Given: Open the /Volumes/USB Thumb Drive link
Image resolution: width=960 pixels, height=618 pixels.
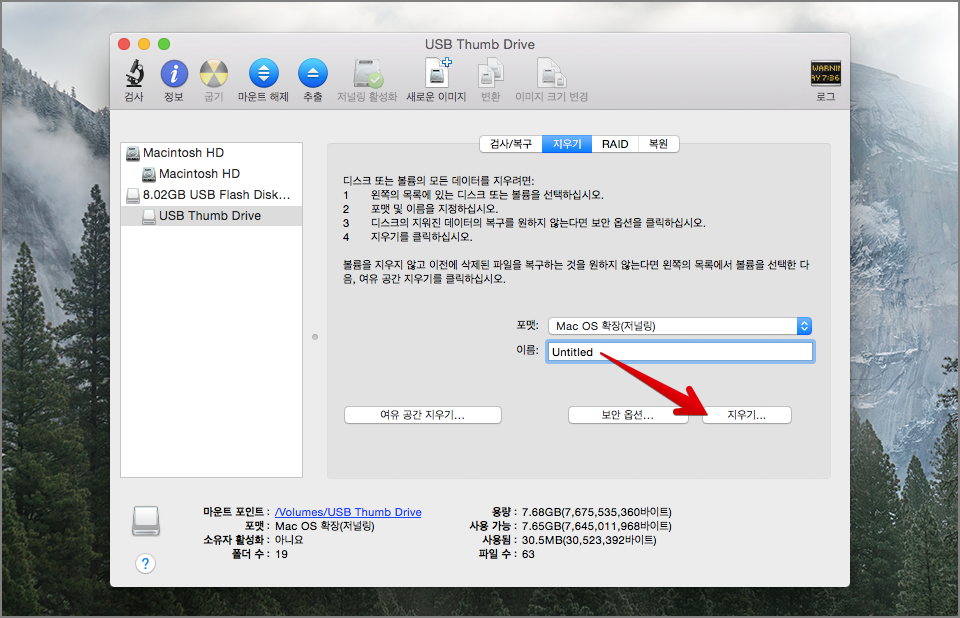Looking at the screenshot, I should coord(348,512).
